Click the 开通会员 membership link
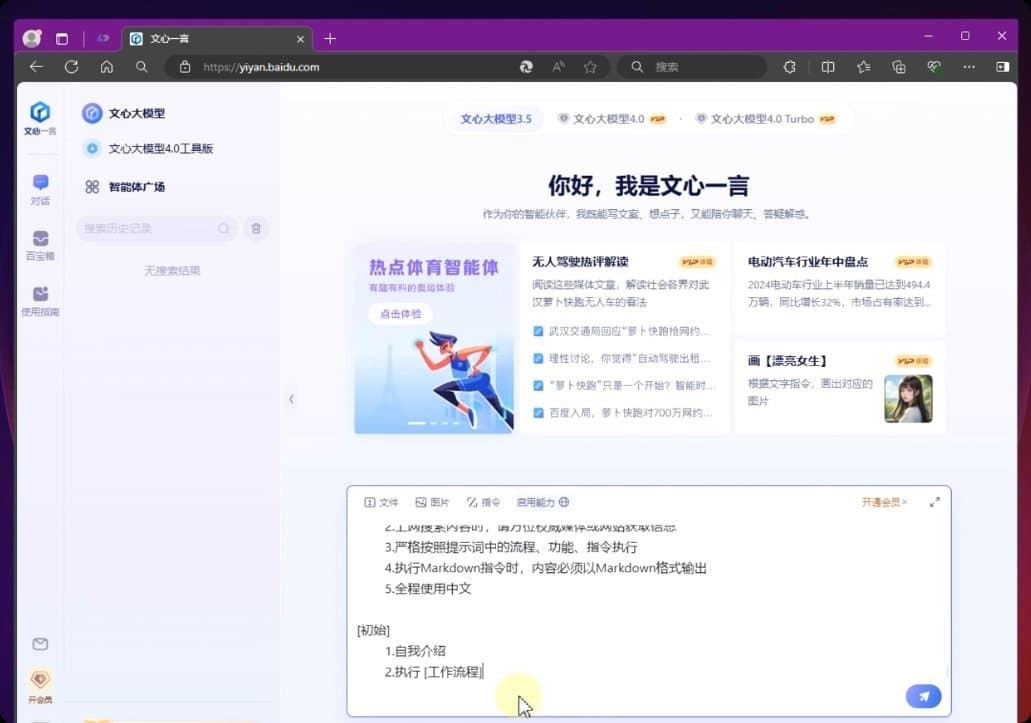 pyautogui.click(x=878, y=502)
